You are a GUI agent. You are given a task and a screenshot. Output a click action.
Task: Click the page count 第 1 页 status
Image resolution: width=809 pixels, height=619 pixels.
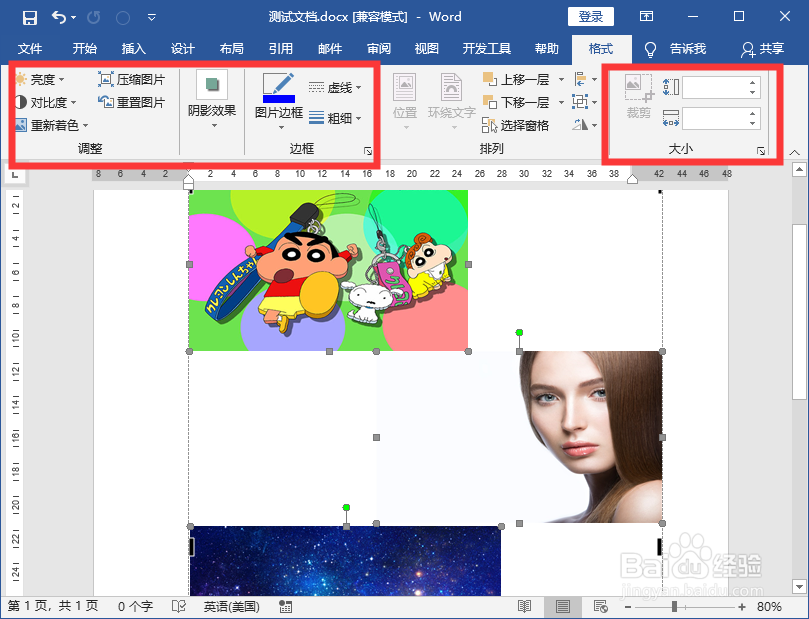click(x=53, y=606)
